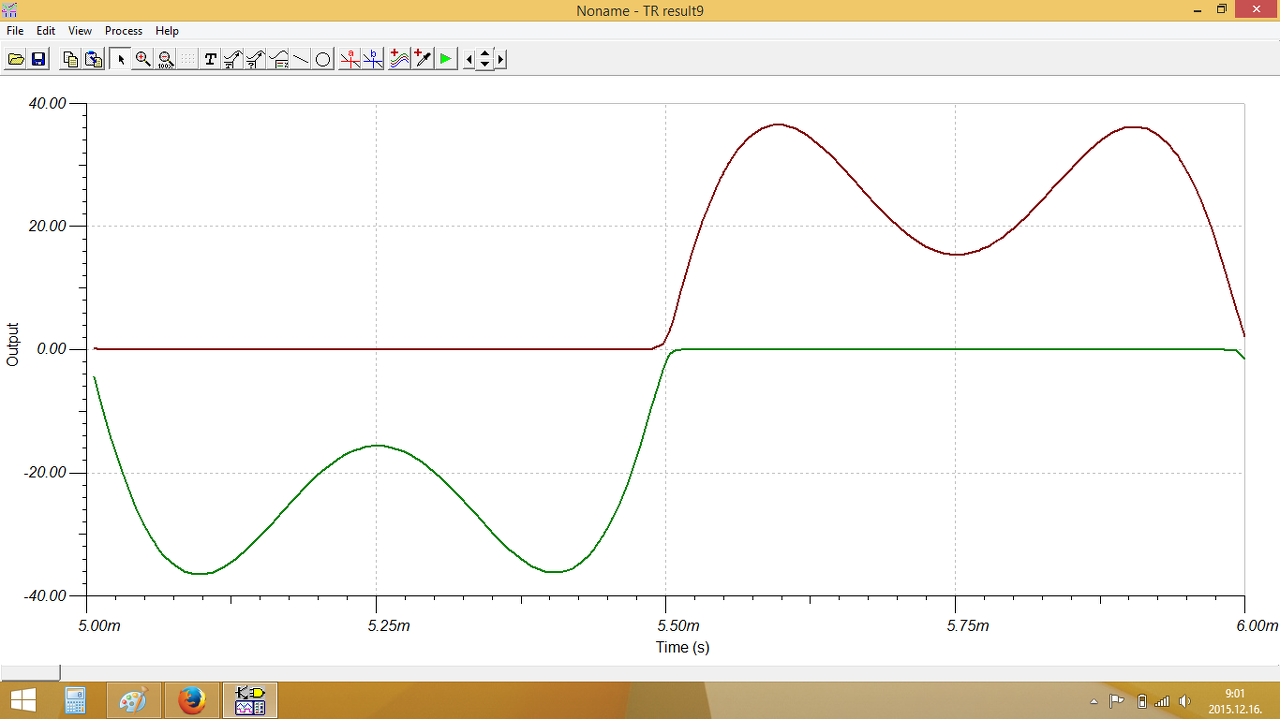The width and height of the screenshot is (1280, 719).
Task: Select the zoom in magnifier tool
Action: 143,59
